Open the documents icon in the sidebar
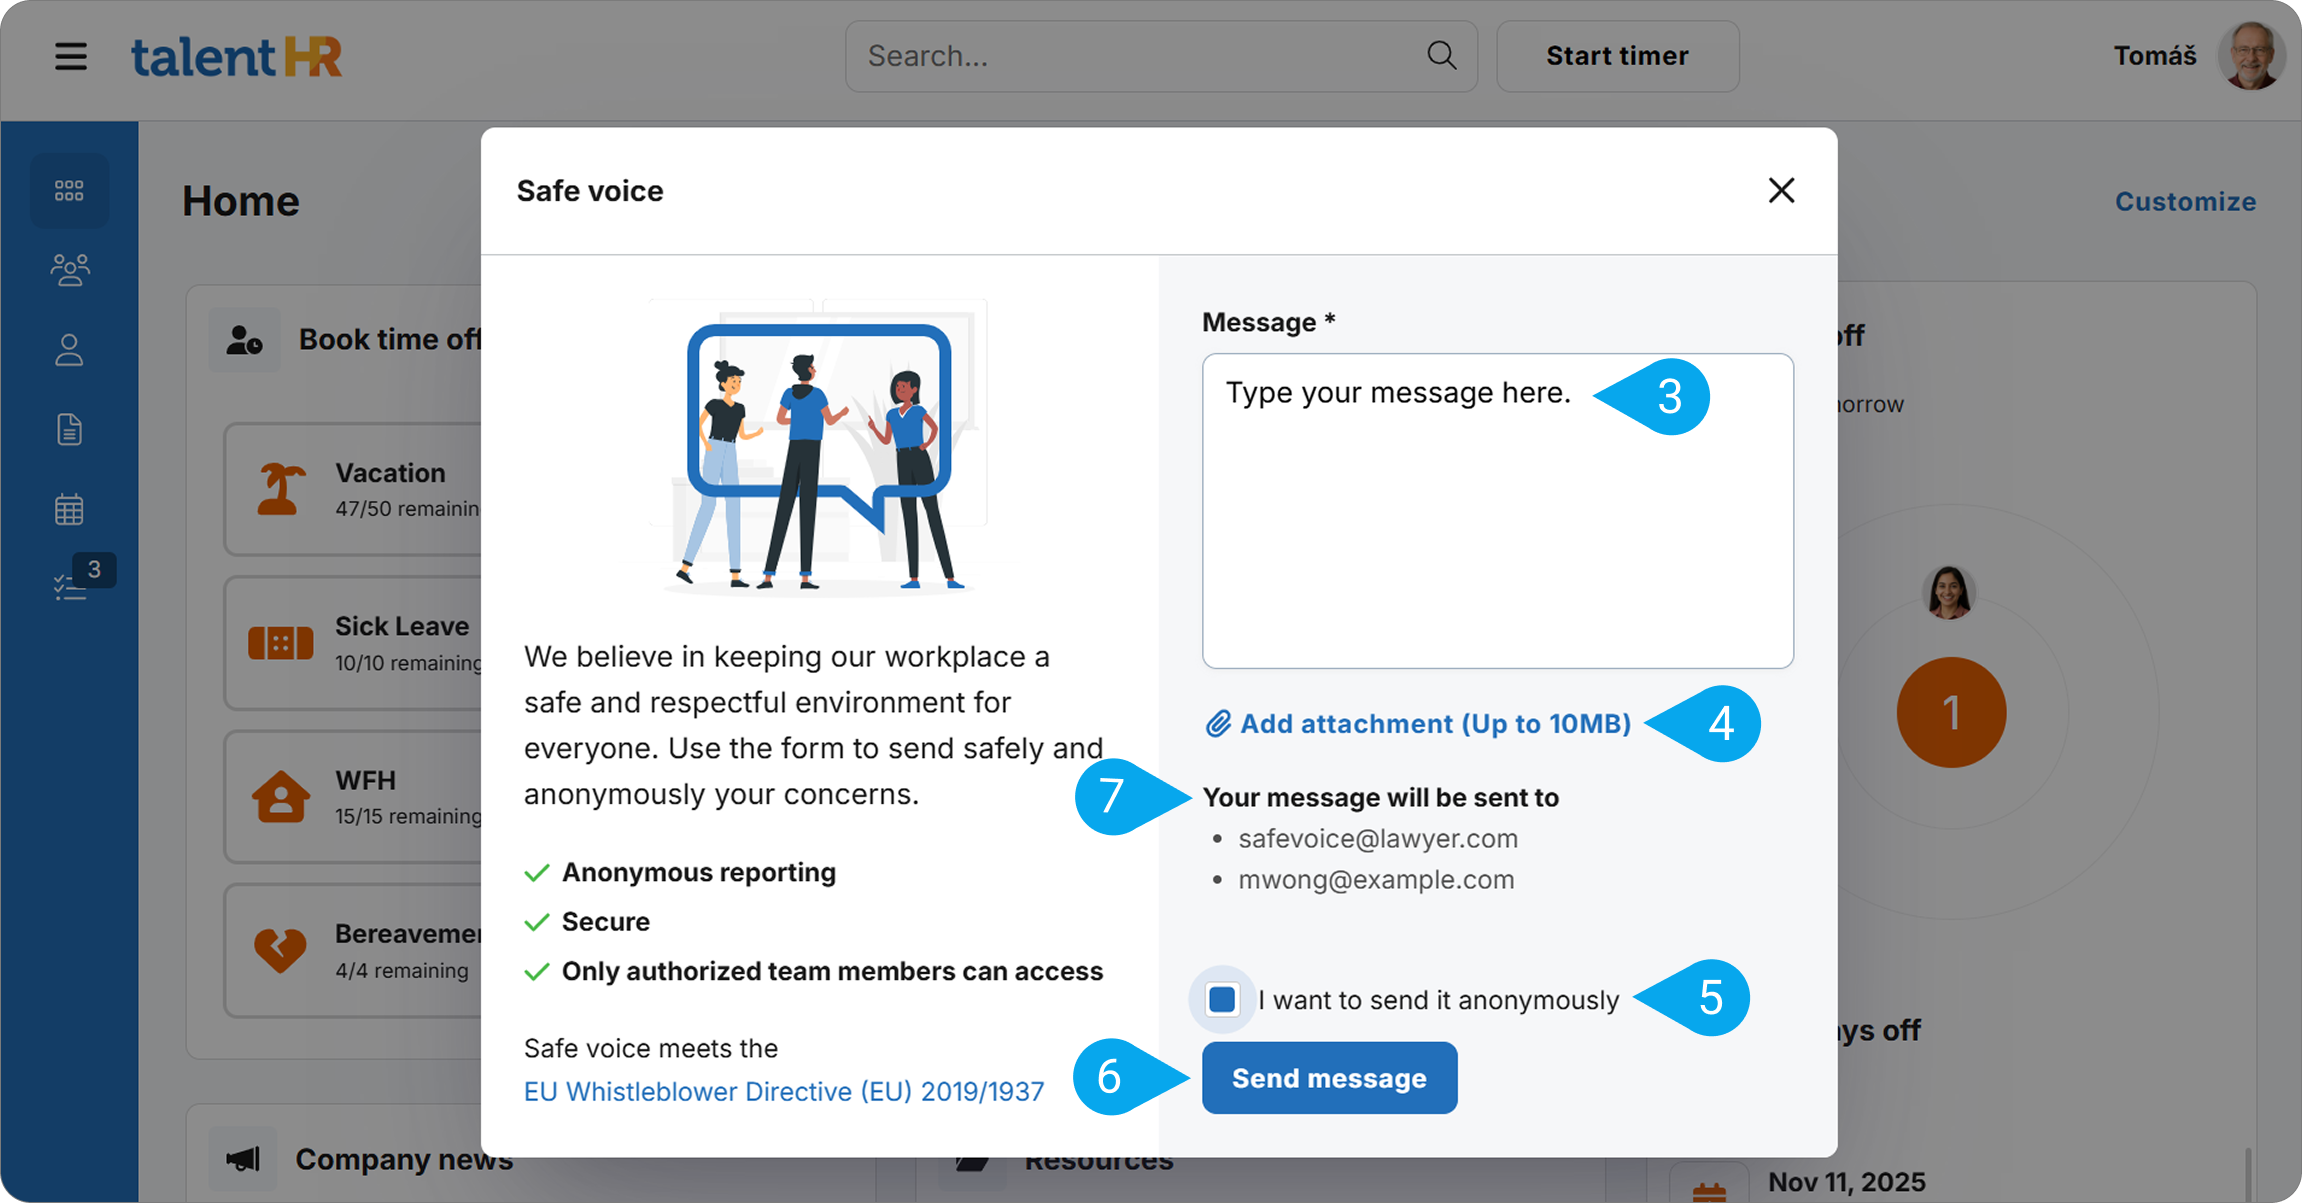The image size is (2302, 1203). (69, 429)
